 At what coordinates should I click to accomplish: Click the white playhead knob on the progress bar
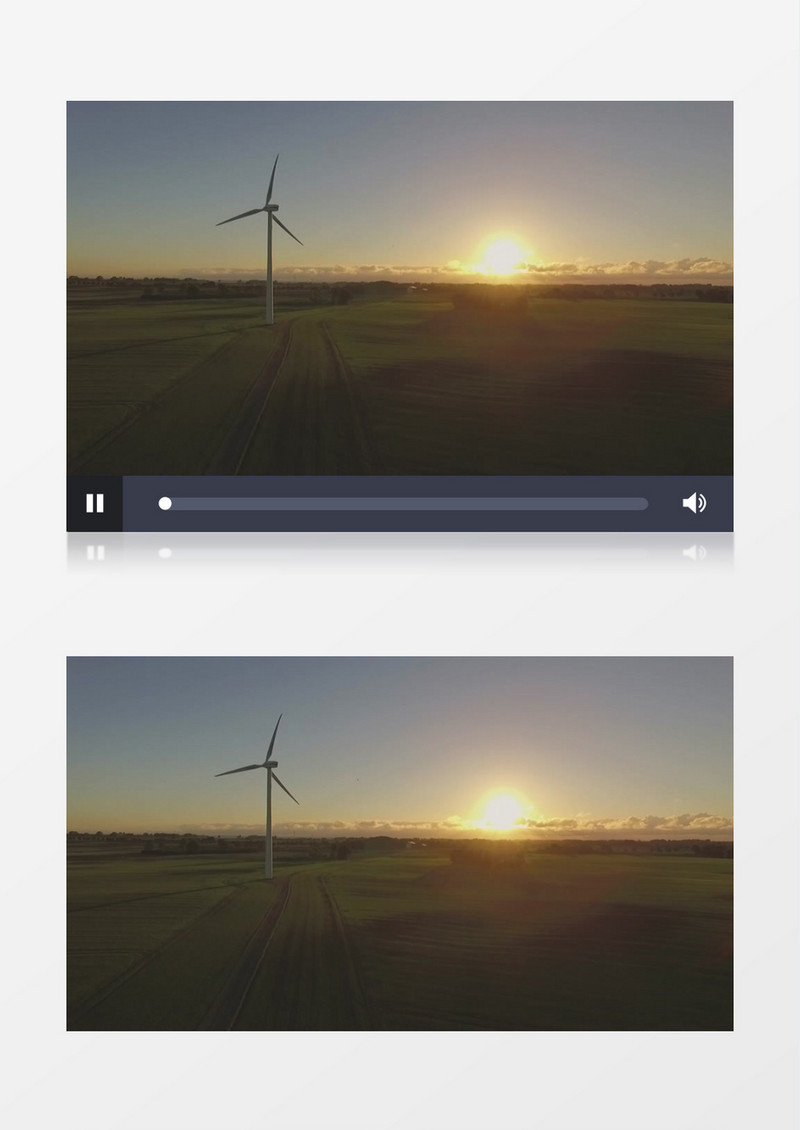tap(165, 504)
